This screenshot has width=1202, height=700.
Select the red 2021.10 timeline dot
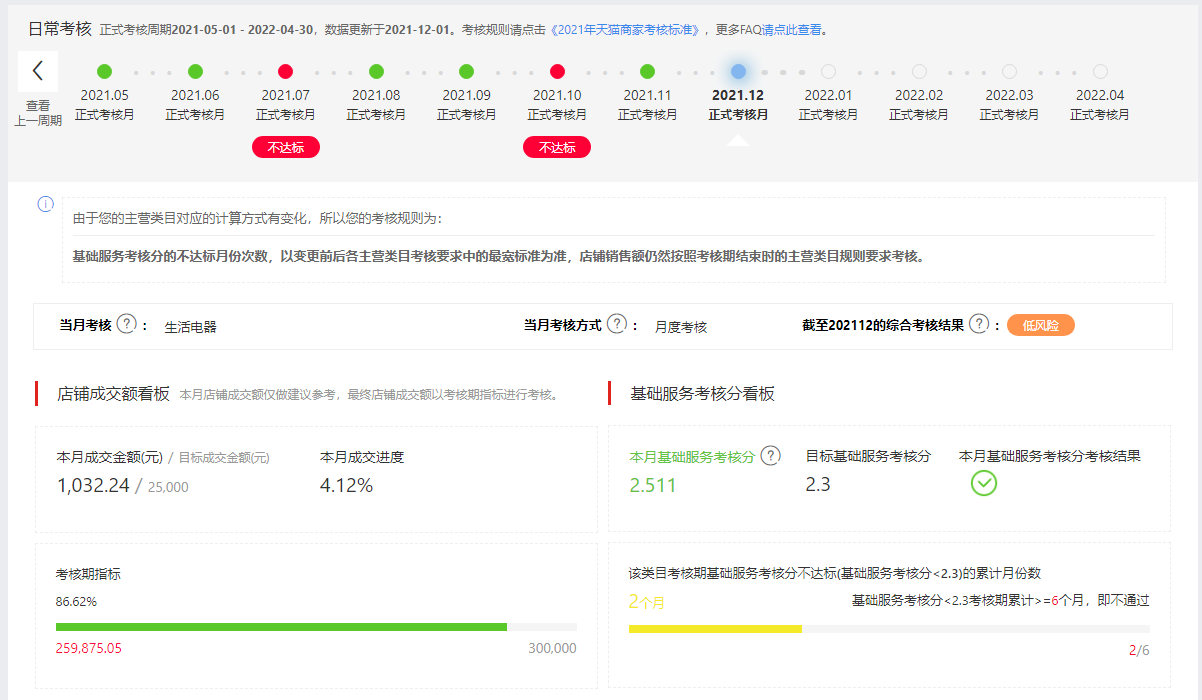coord(557,71)
